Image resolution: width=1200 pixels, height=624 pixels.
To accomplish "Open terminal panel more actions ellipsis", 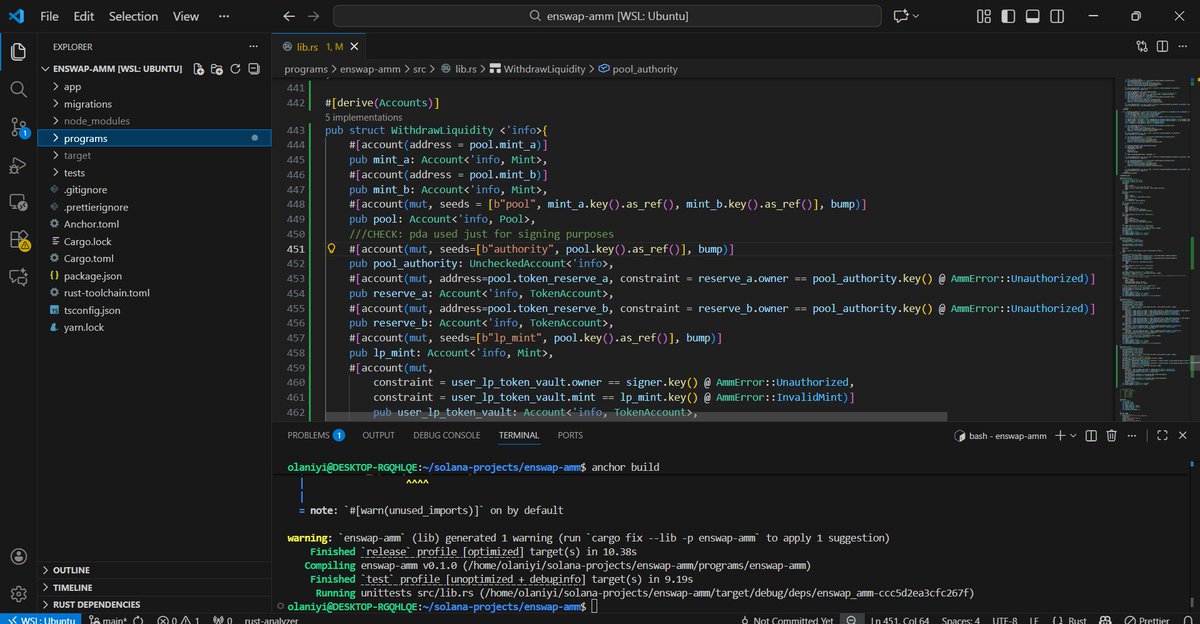I will coord(1133,436).
